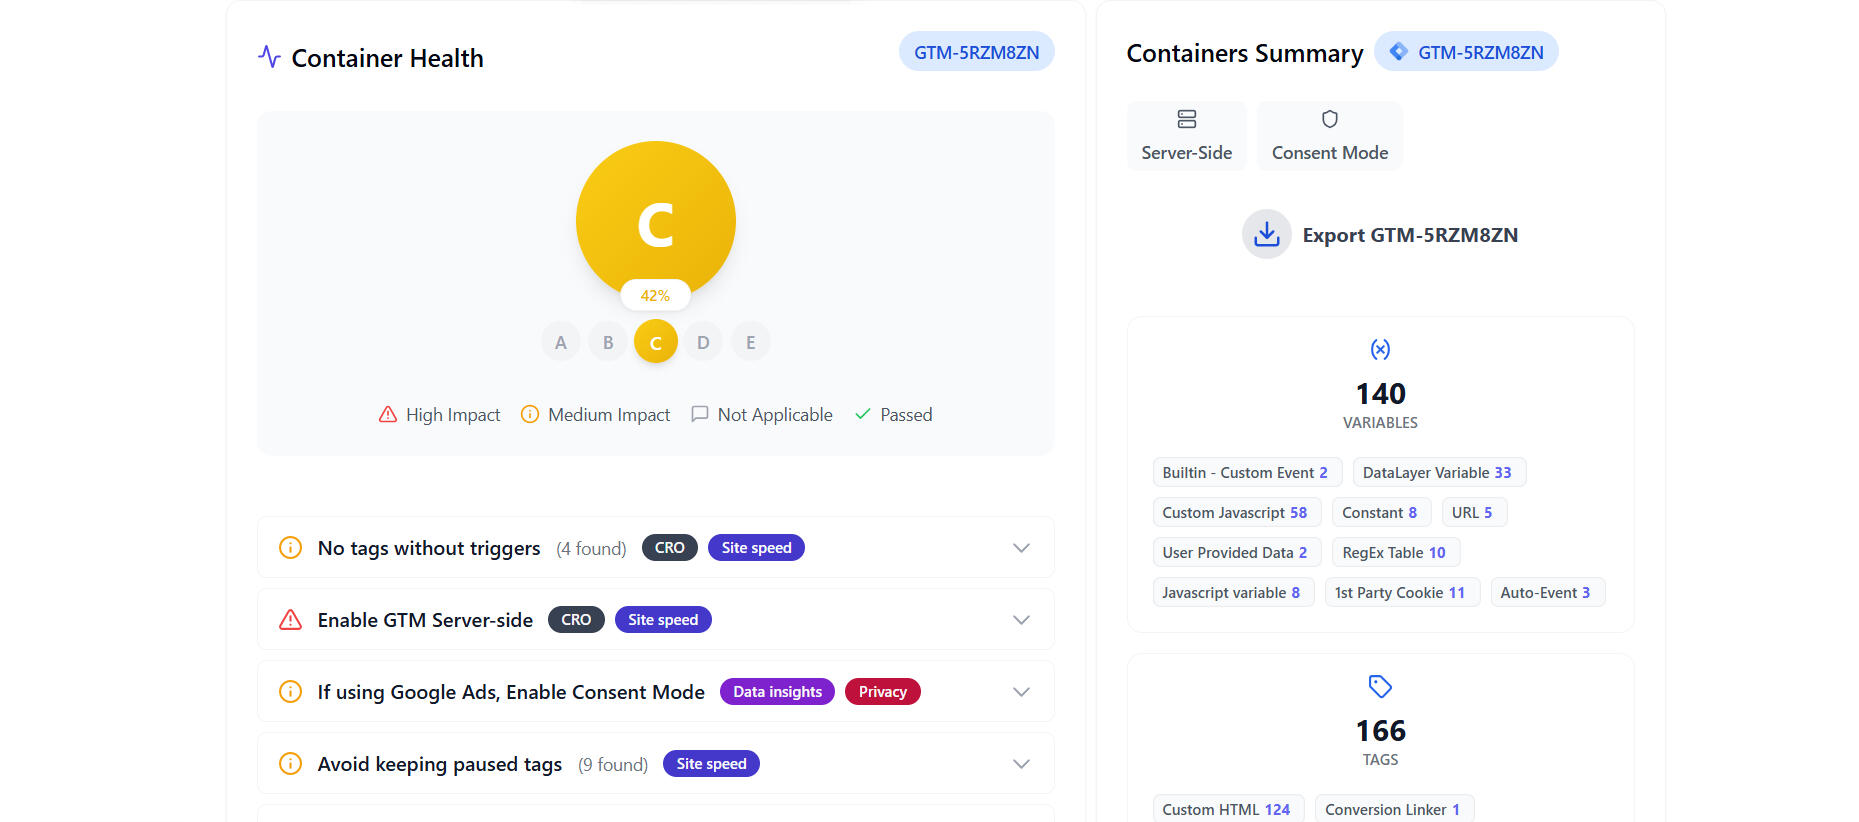1859x822 pixels.
Task: Click the Conversion Linker 1 chip
Action: click(1394, 809)
